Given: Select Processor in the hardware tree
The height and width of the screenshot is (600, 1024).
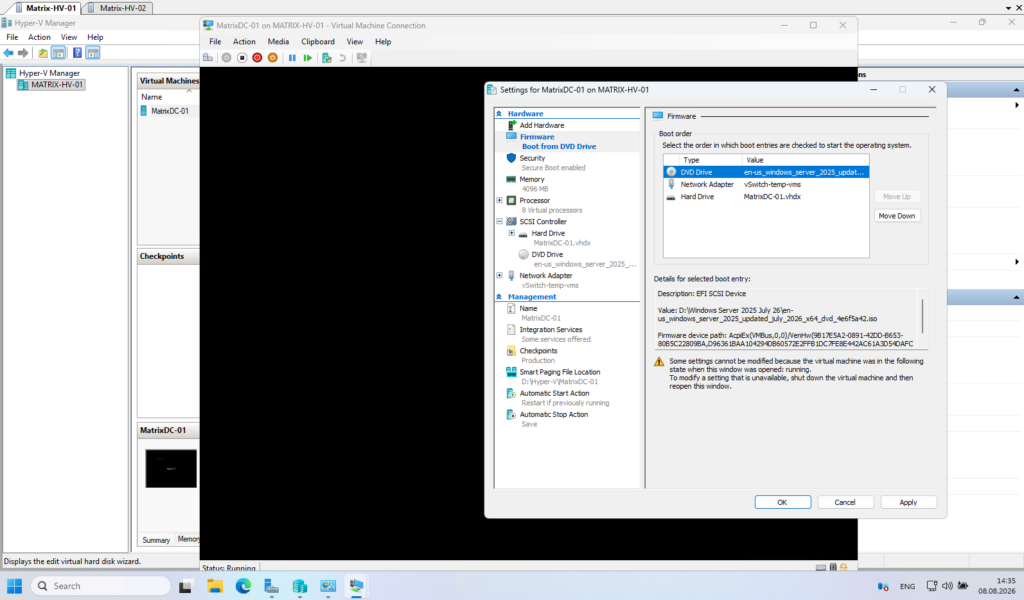Looking at the screenshot, I should coord(534,200).
